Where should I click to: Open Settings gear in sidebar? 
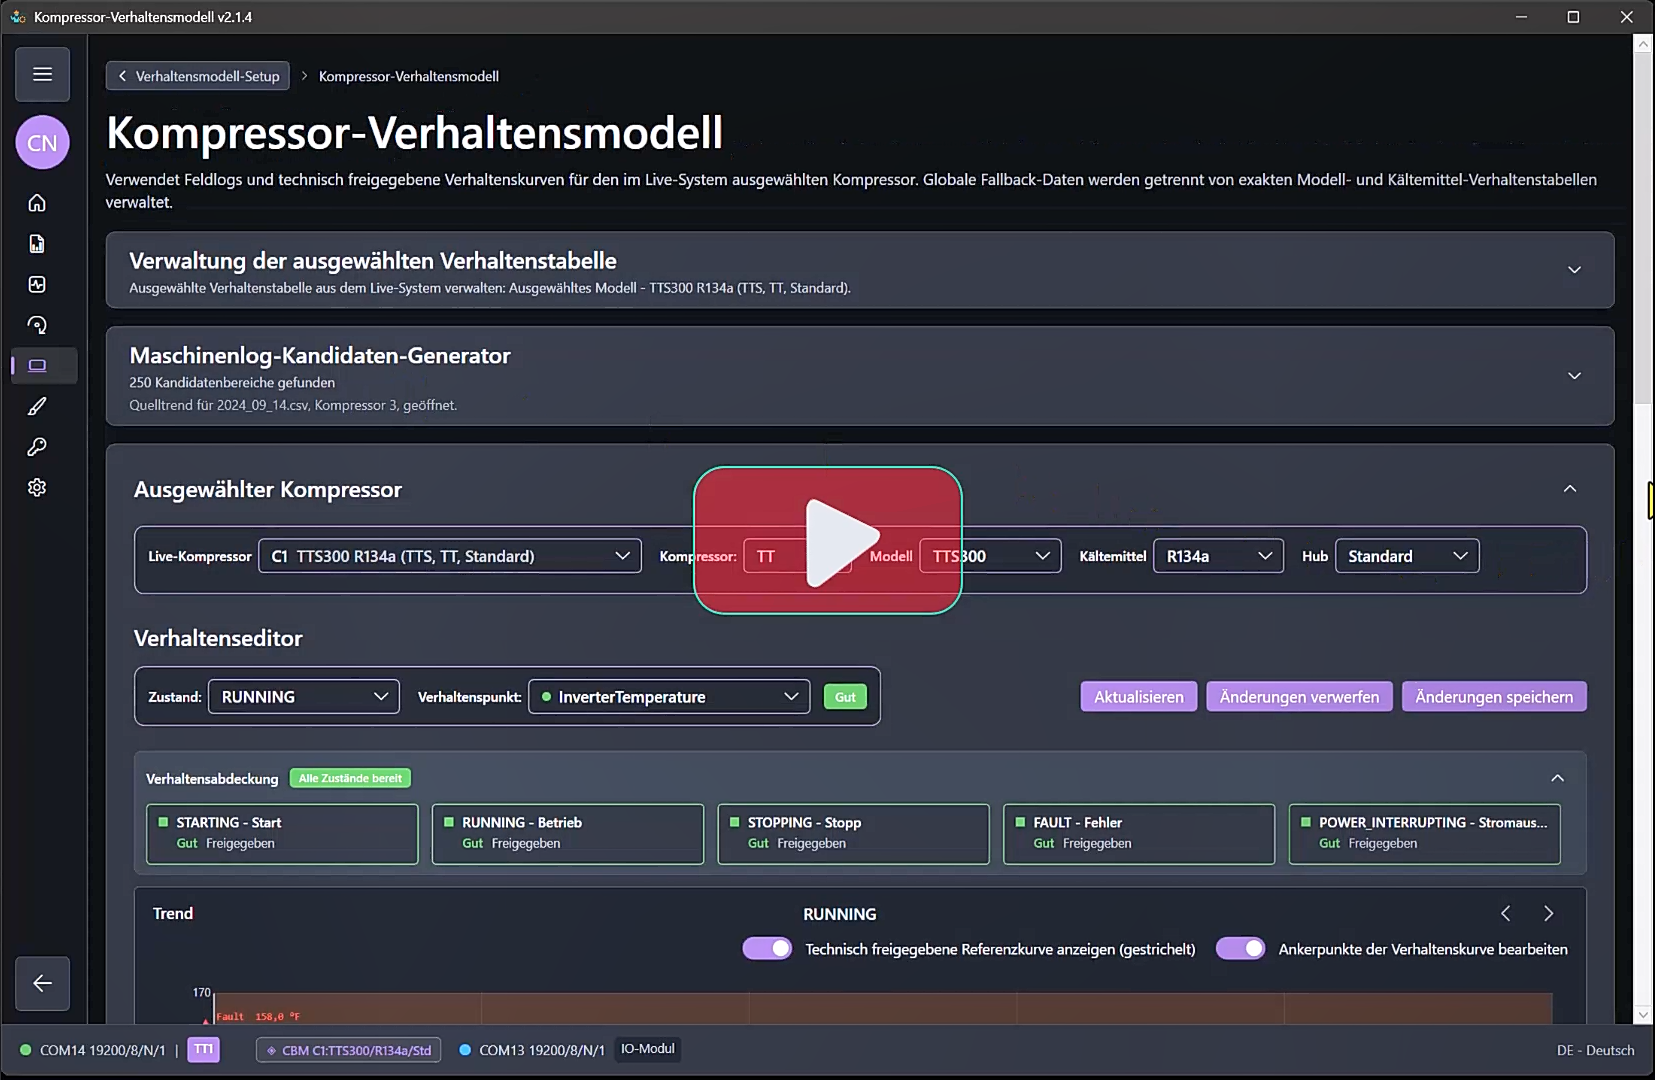pos(37,487)
